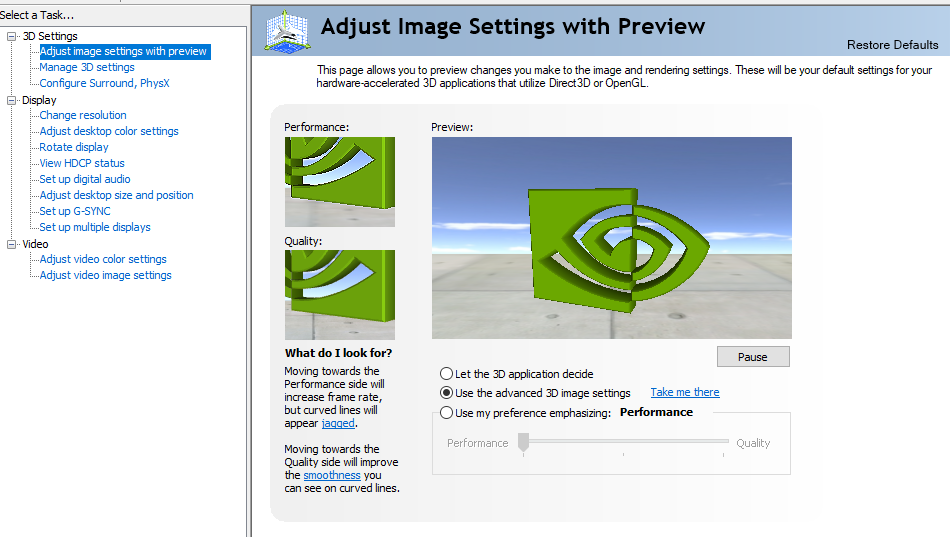
Task: Open Adjust video image settings
Action: [x=105, y=275]
